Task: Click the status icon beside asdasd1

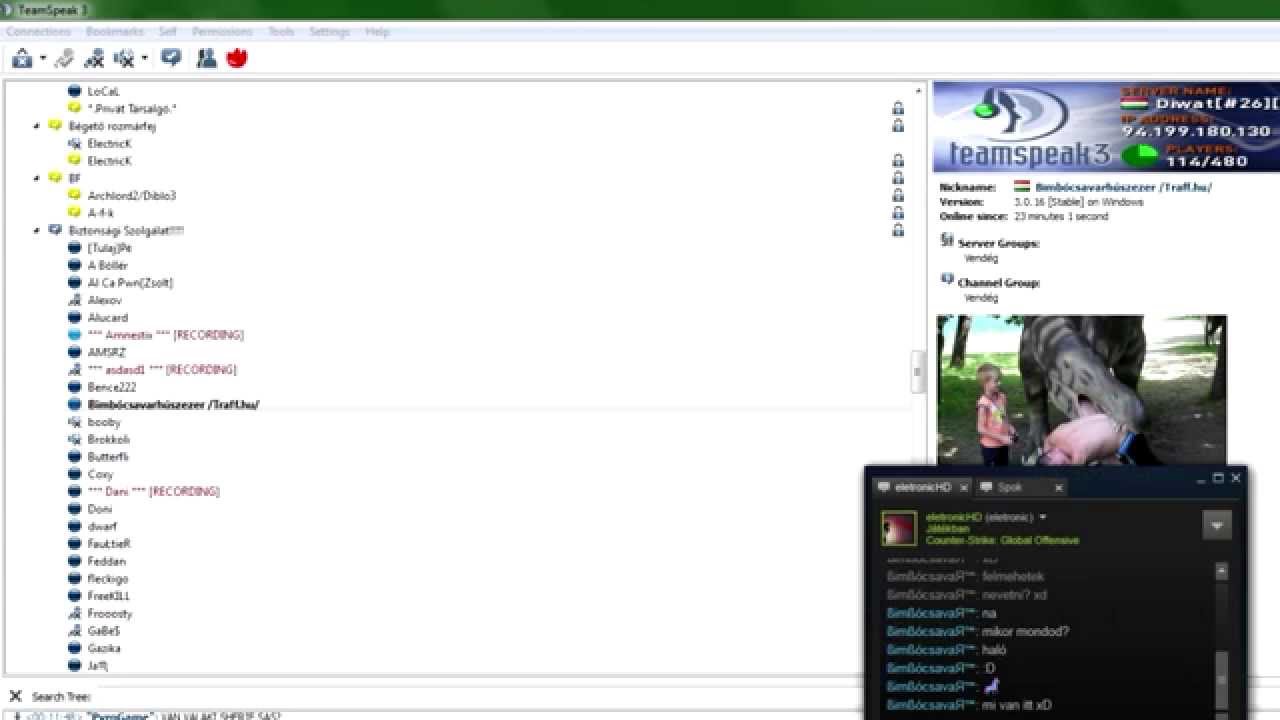Action: pos(74,370)
